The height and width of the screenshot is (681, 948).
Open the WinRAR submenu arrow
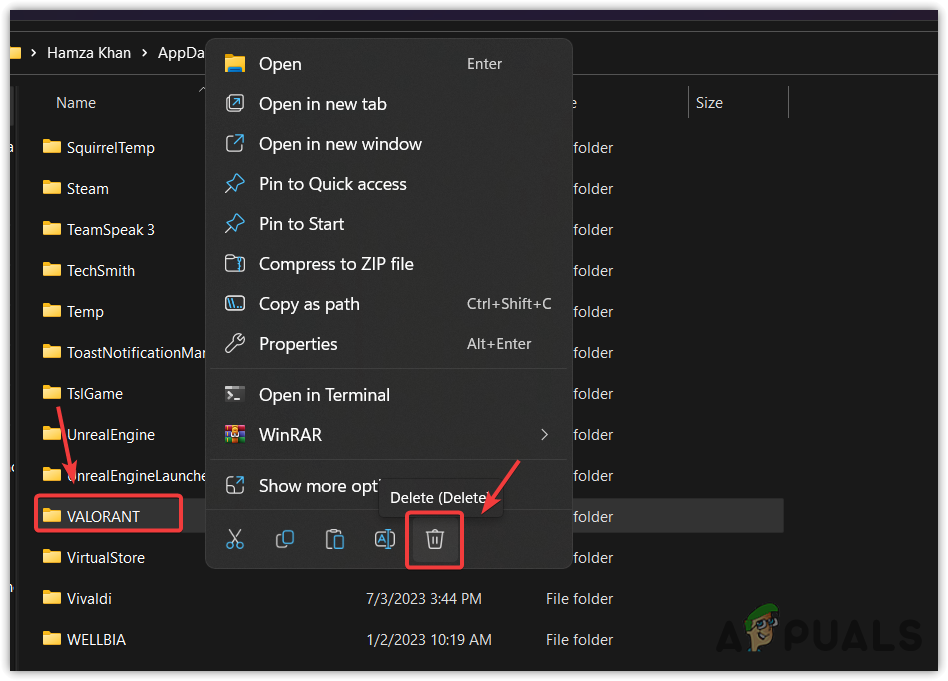[544, 435]
